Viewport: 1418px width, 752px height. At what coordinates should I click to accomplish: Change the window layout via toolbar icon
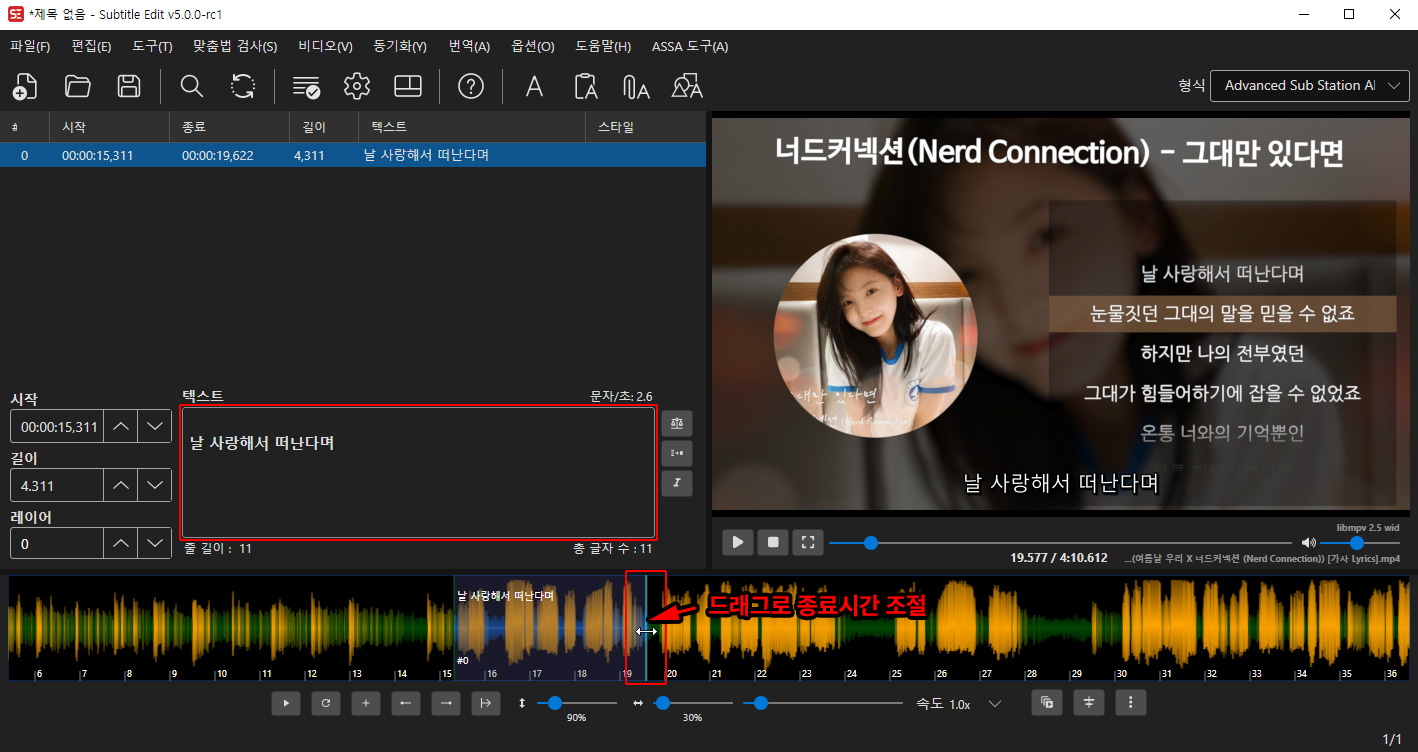point(408,86)
